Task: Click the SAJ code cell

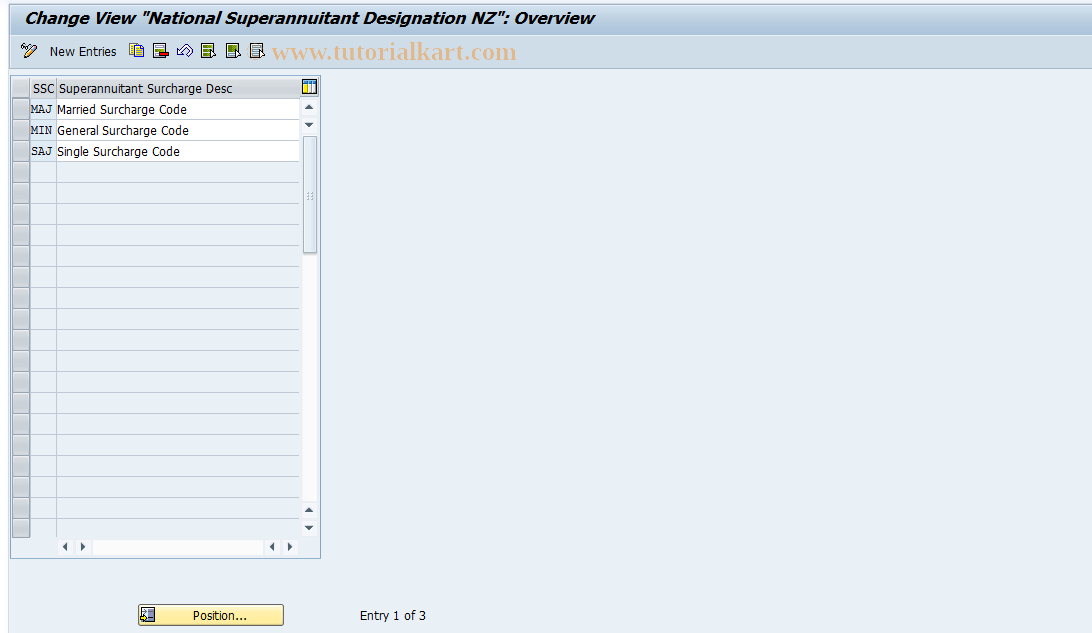Action: coord(42,151)
